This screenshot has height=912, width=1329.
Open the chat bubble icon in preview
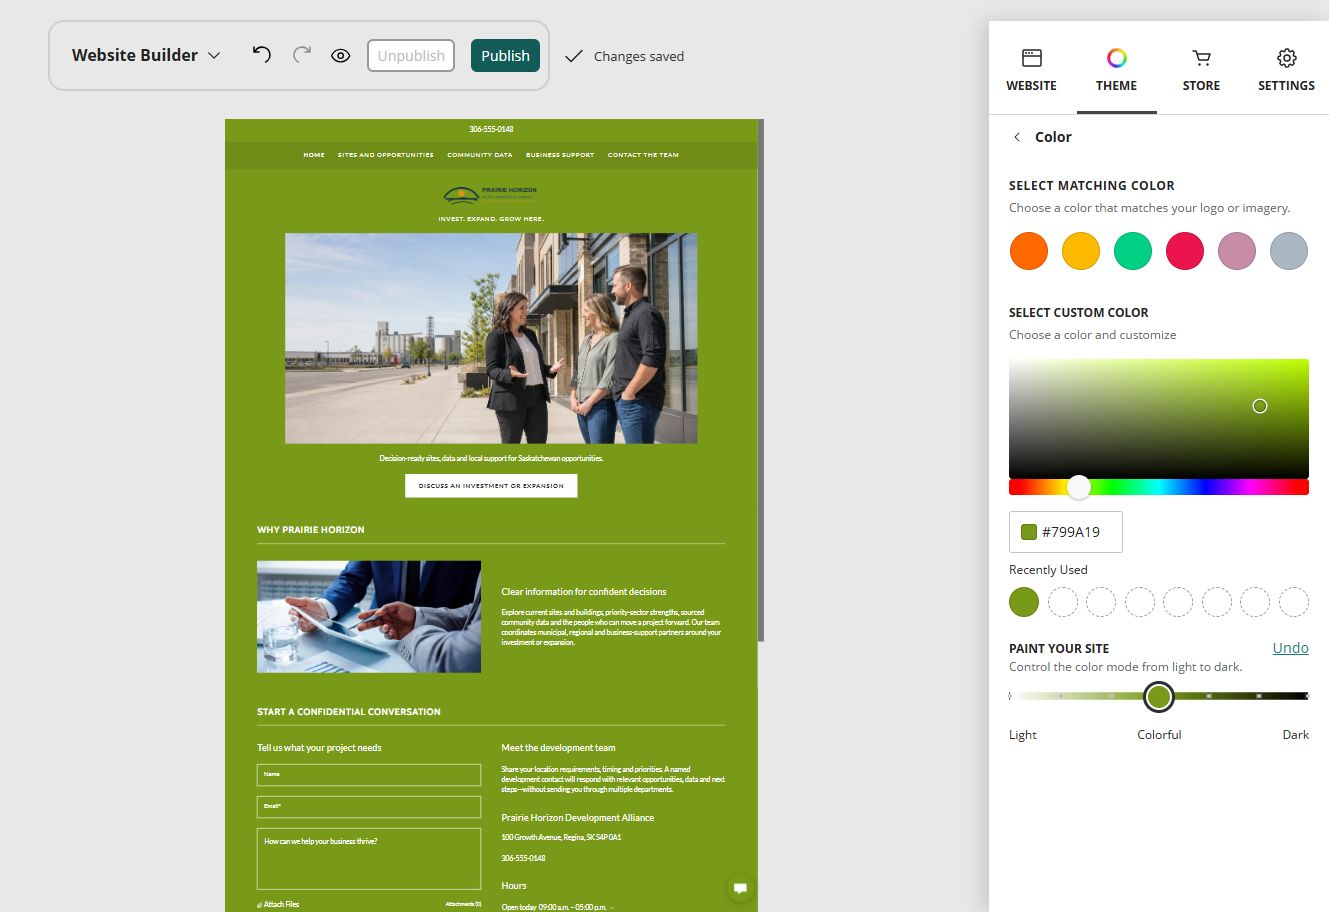pyautogui.click(x=740, y=887)
